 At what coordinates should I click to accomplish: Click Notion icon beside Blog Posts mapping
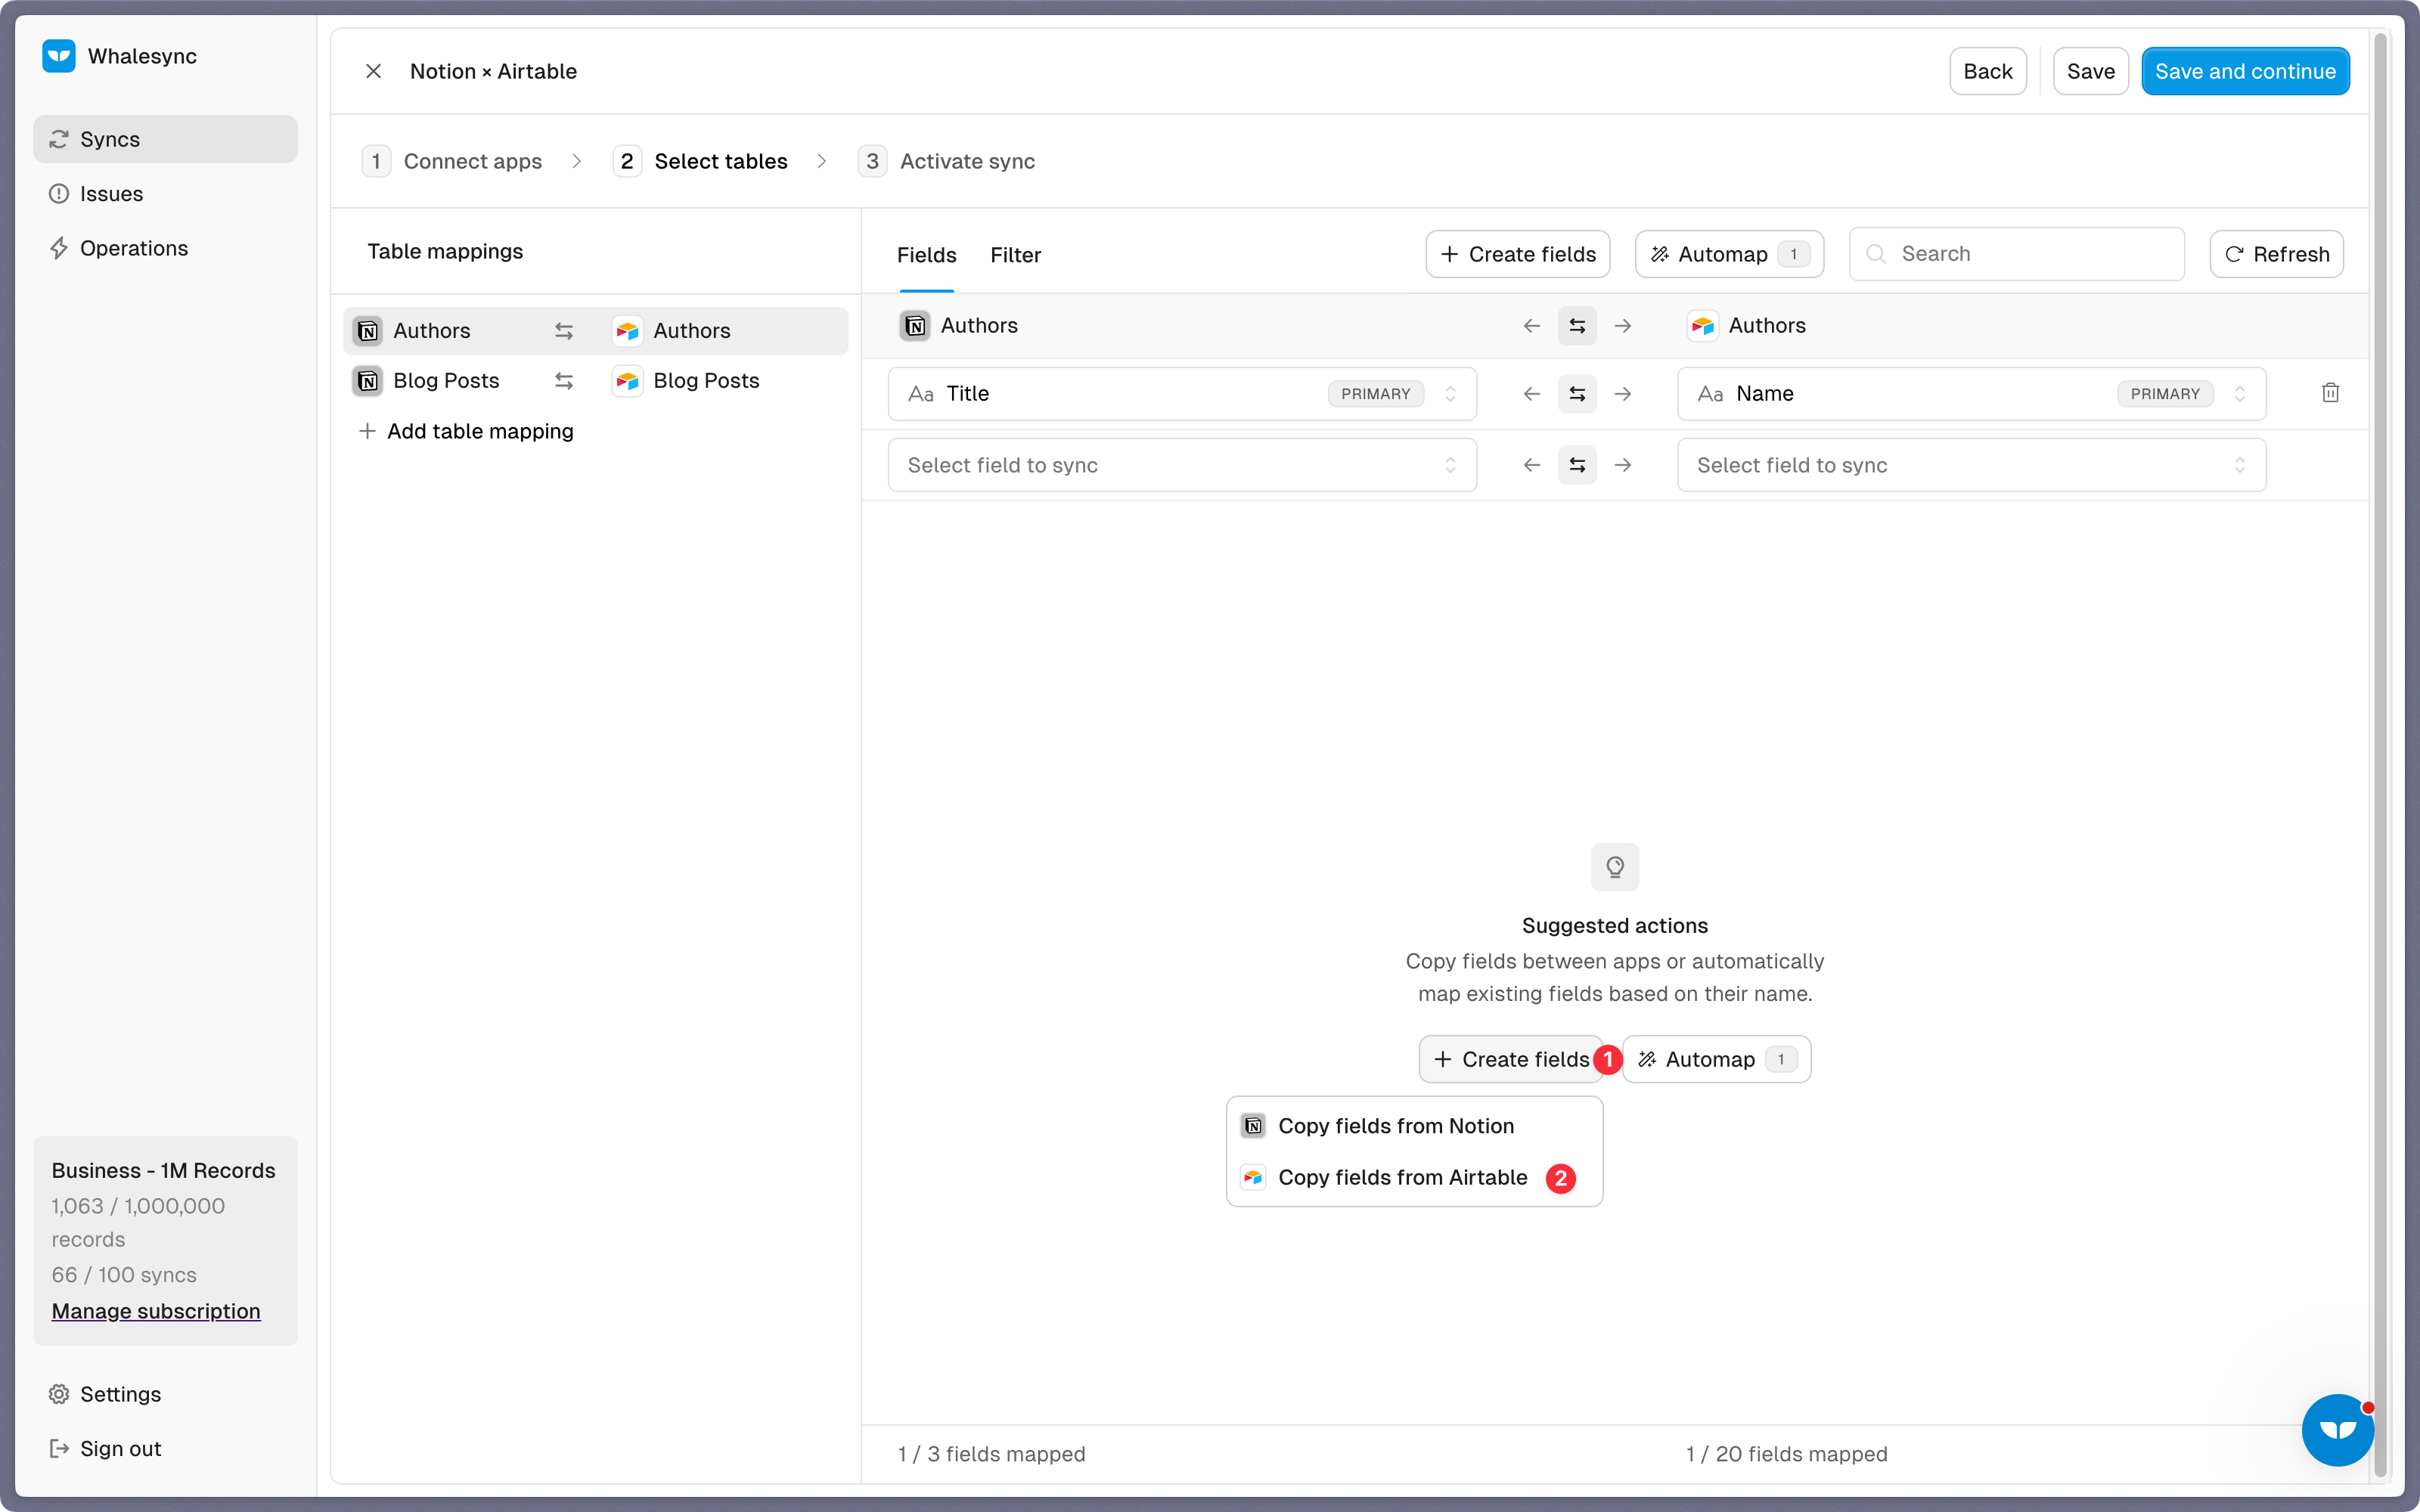(x=368, y=381)
